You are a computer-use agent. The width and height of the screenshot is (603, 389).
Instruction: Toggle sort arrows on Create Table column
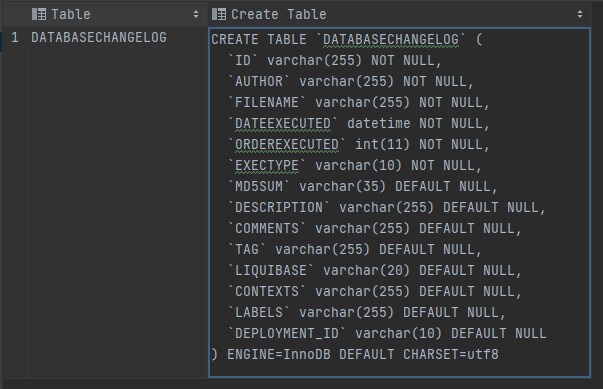click(x=580, y=14)
